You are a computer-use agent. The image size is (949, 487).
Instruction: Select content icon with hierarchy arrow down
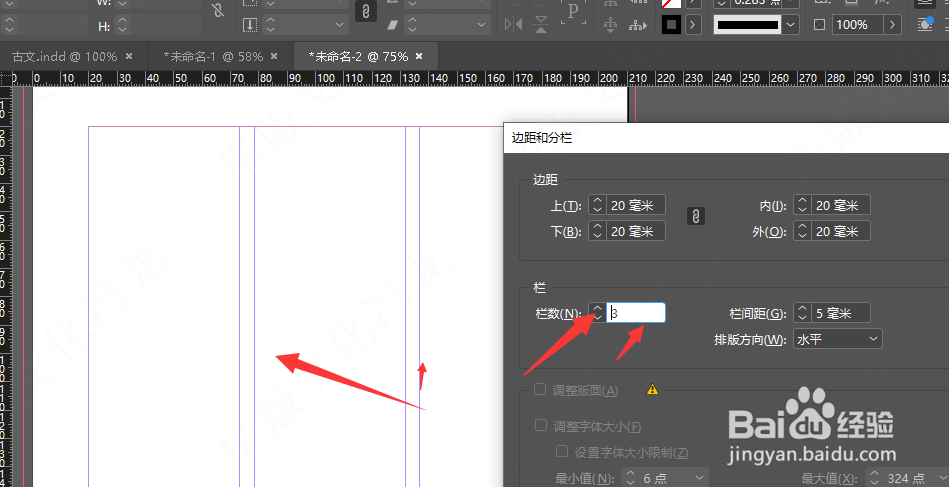coord(610,25)
